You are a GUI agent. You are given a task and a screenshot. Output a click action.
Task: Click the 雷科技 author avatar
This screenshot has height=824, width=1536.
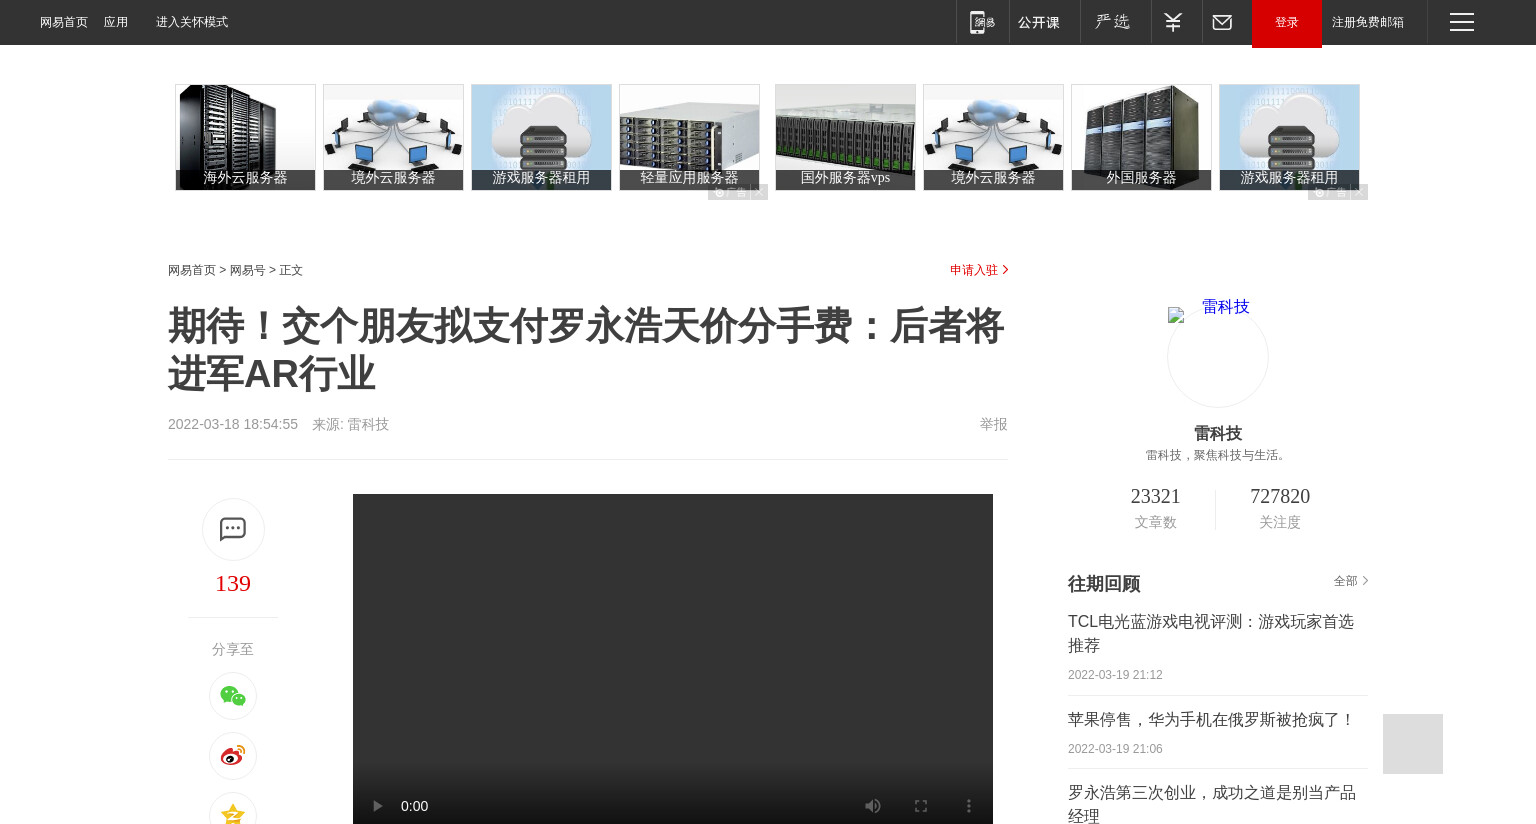pyautogui.click(x=1218, y=356)
